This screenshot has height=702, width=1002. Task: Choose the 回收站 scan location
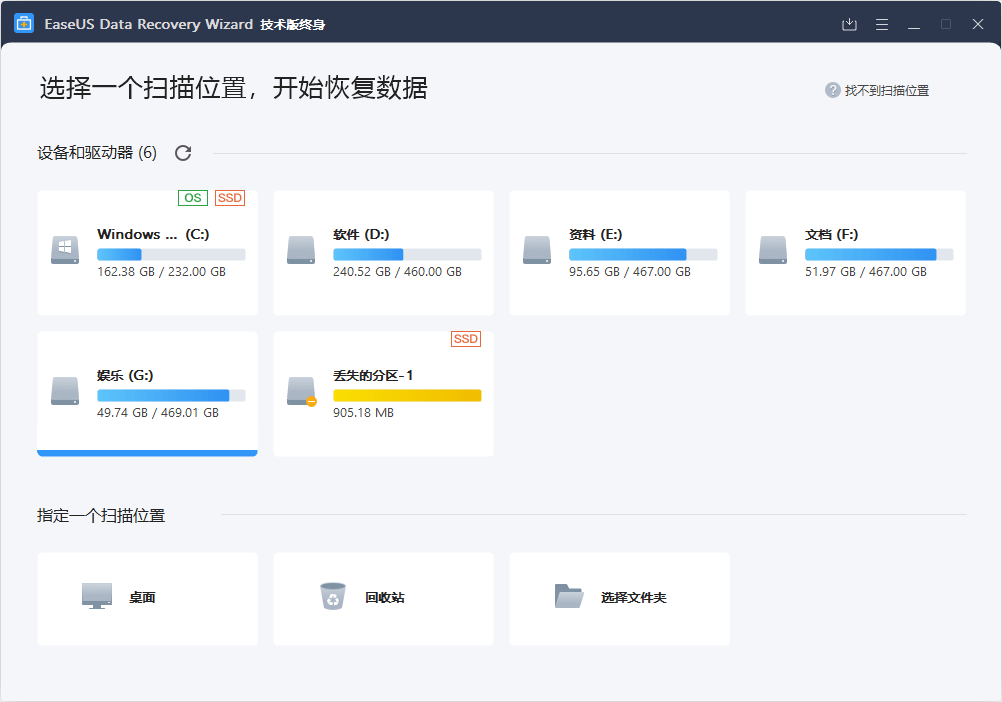pyautogui.click(x=383, y=599)
